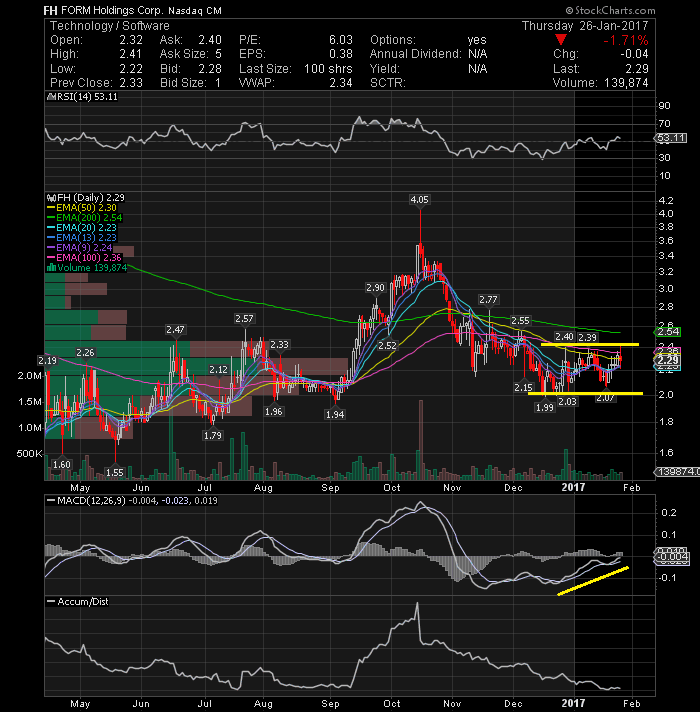This screenshot has height=712, width=700.
Task: Click the blue EMA(13) 2.23 legend entry
Action: pyautogui.click(x=82, y=237)
